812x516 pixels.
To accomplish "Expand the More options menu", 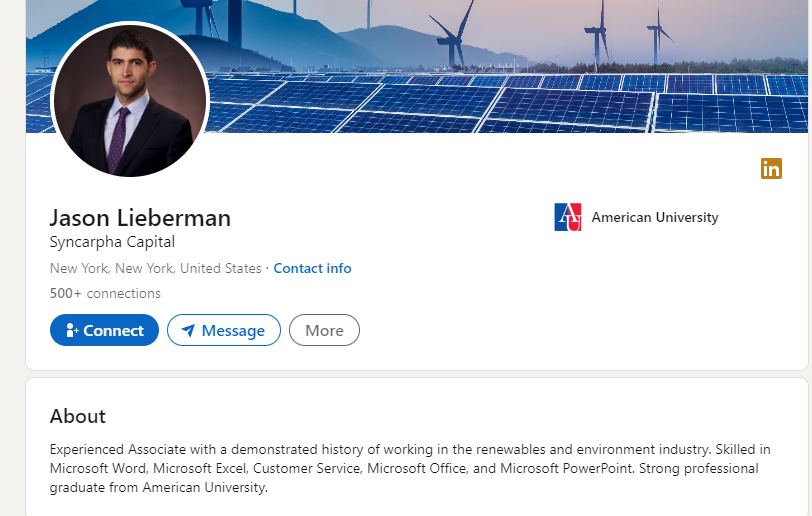I will click(x=324, y=330).
